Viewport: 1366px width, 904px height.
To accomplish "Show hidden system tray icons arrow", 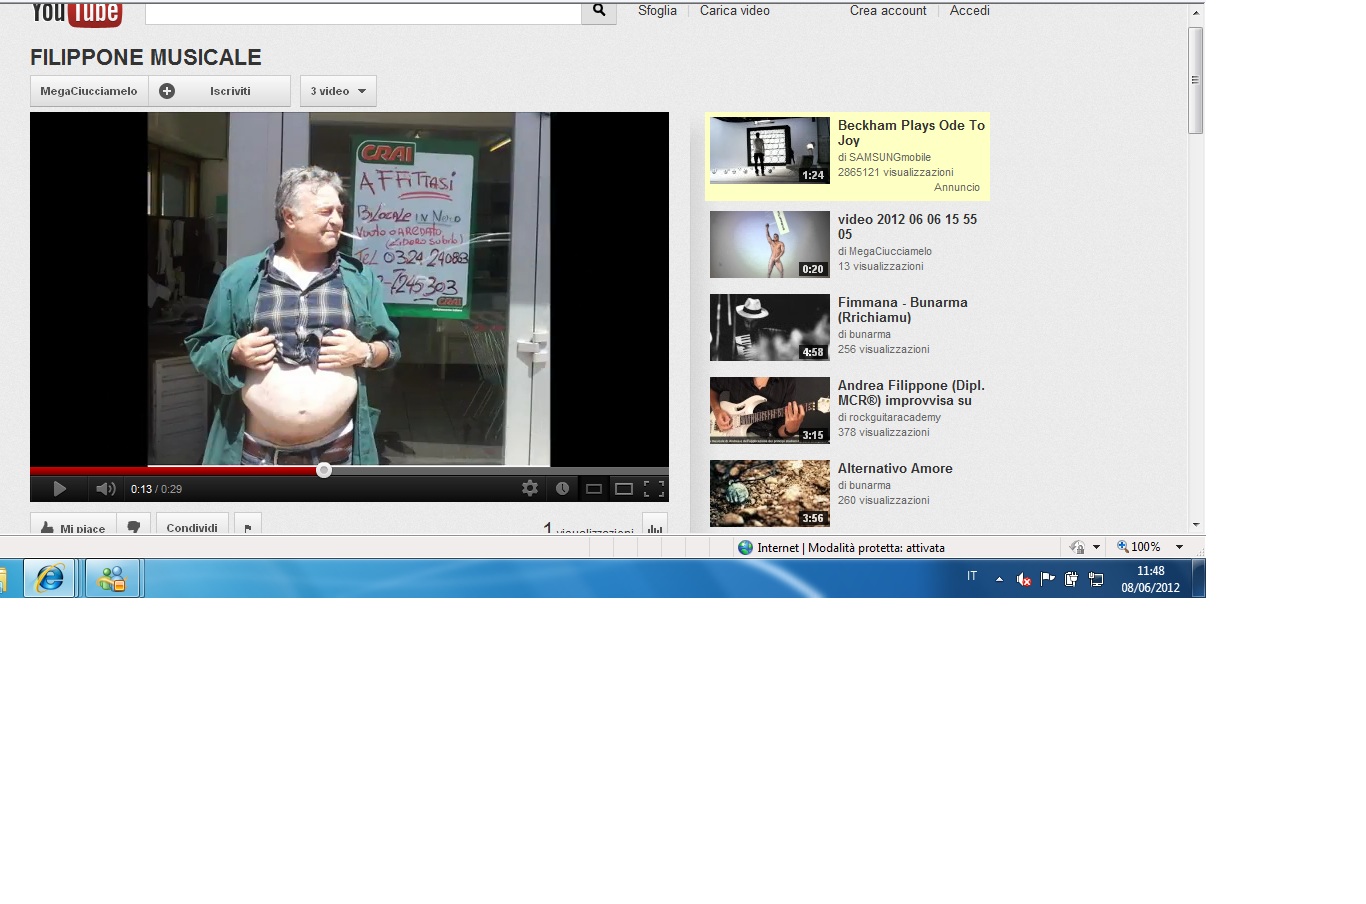I will (999, 579).
